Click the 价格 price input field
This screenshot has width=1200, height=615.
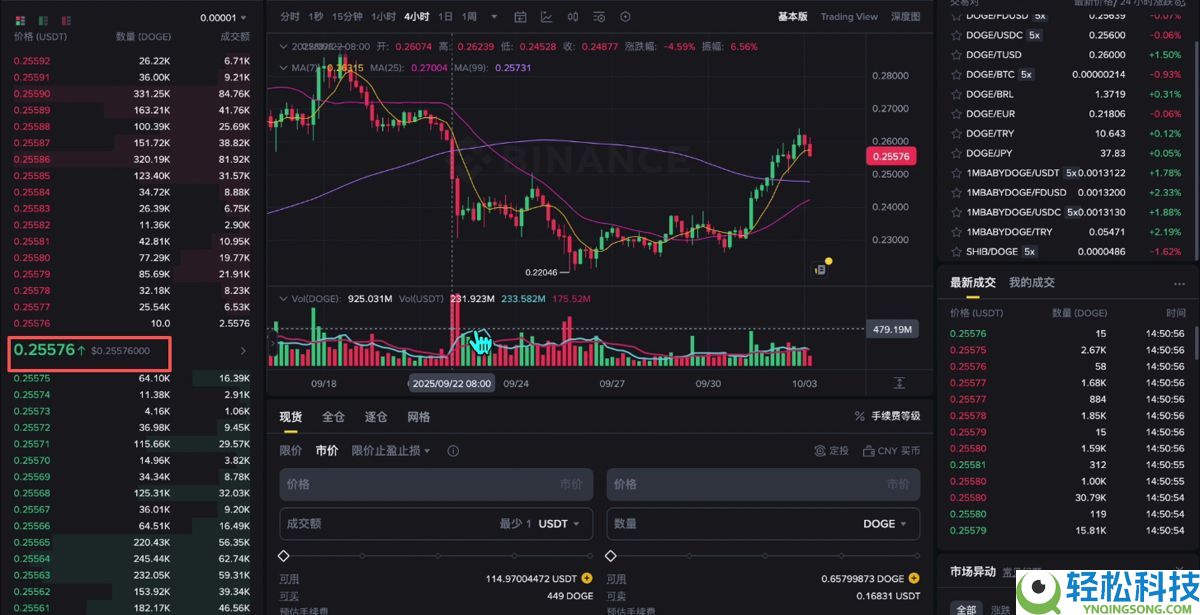click(x=436, y=484)
